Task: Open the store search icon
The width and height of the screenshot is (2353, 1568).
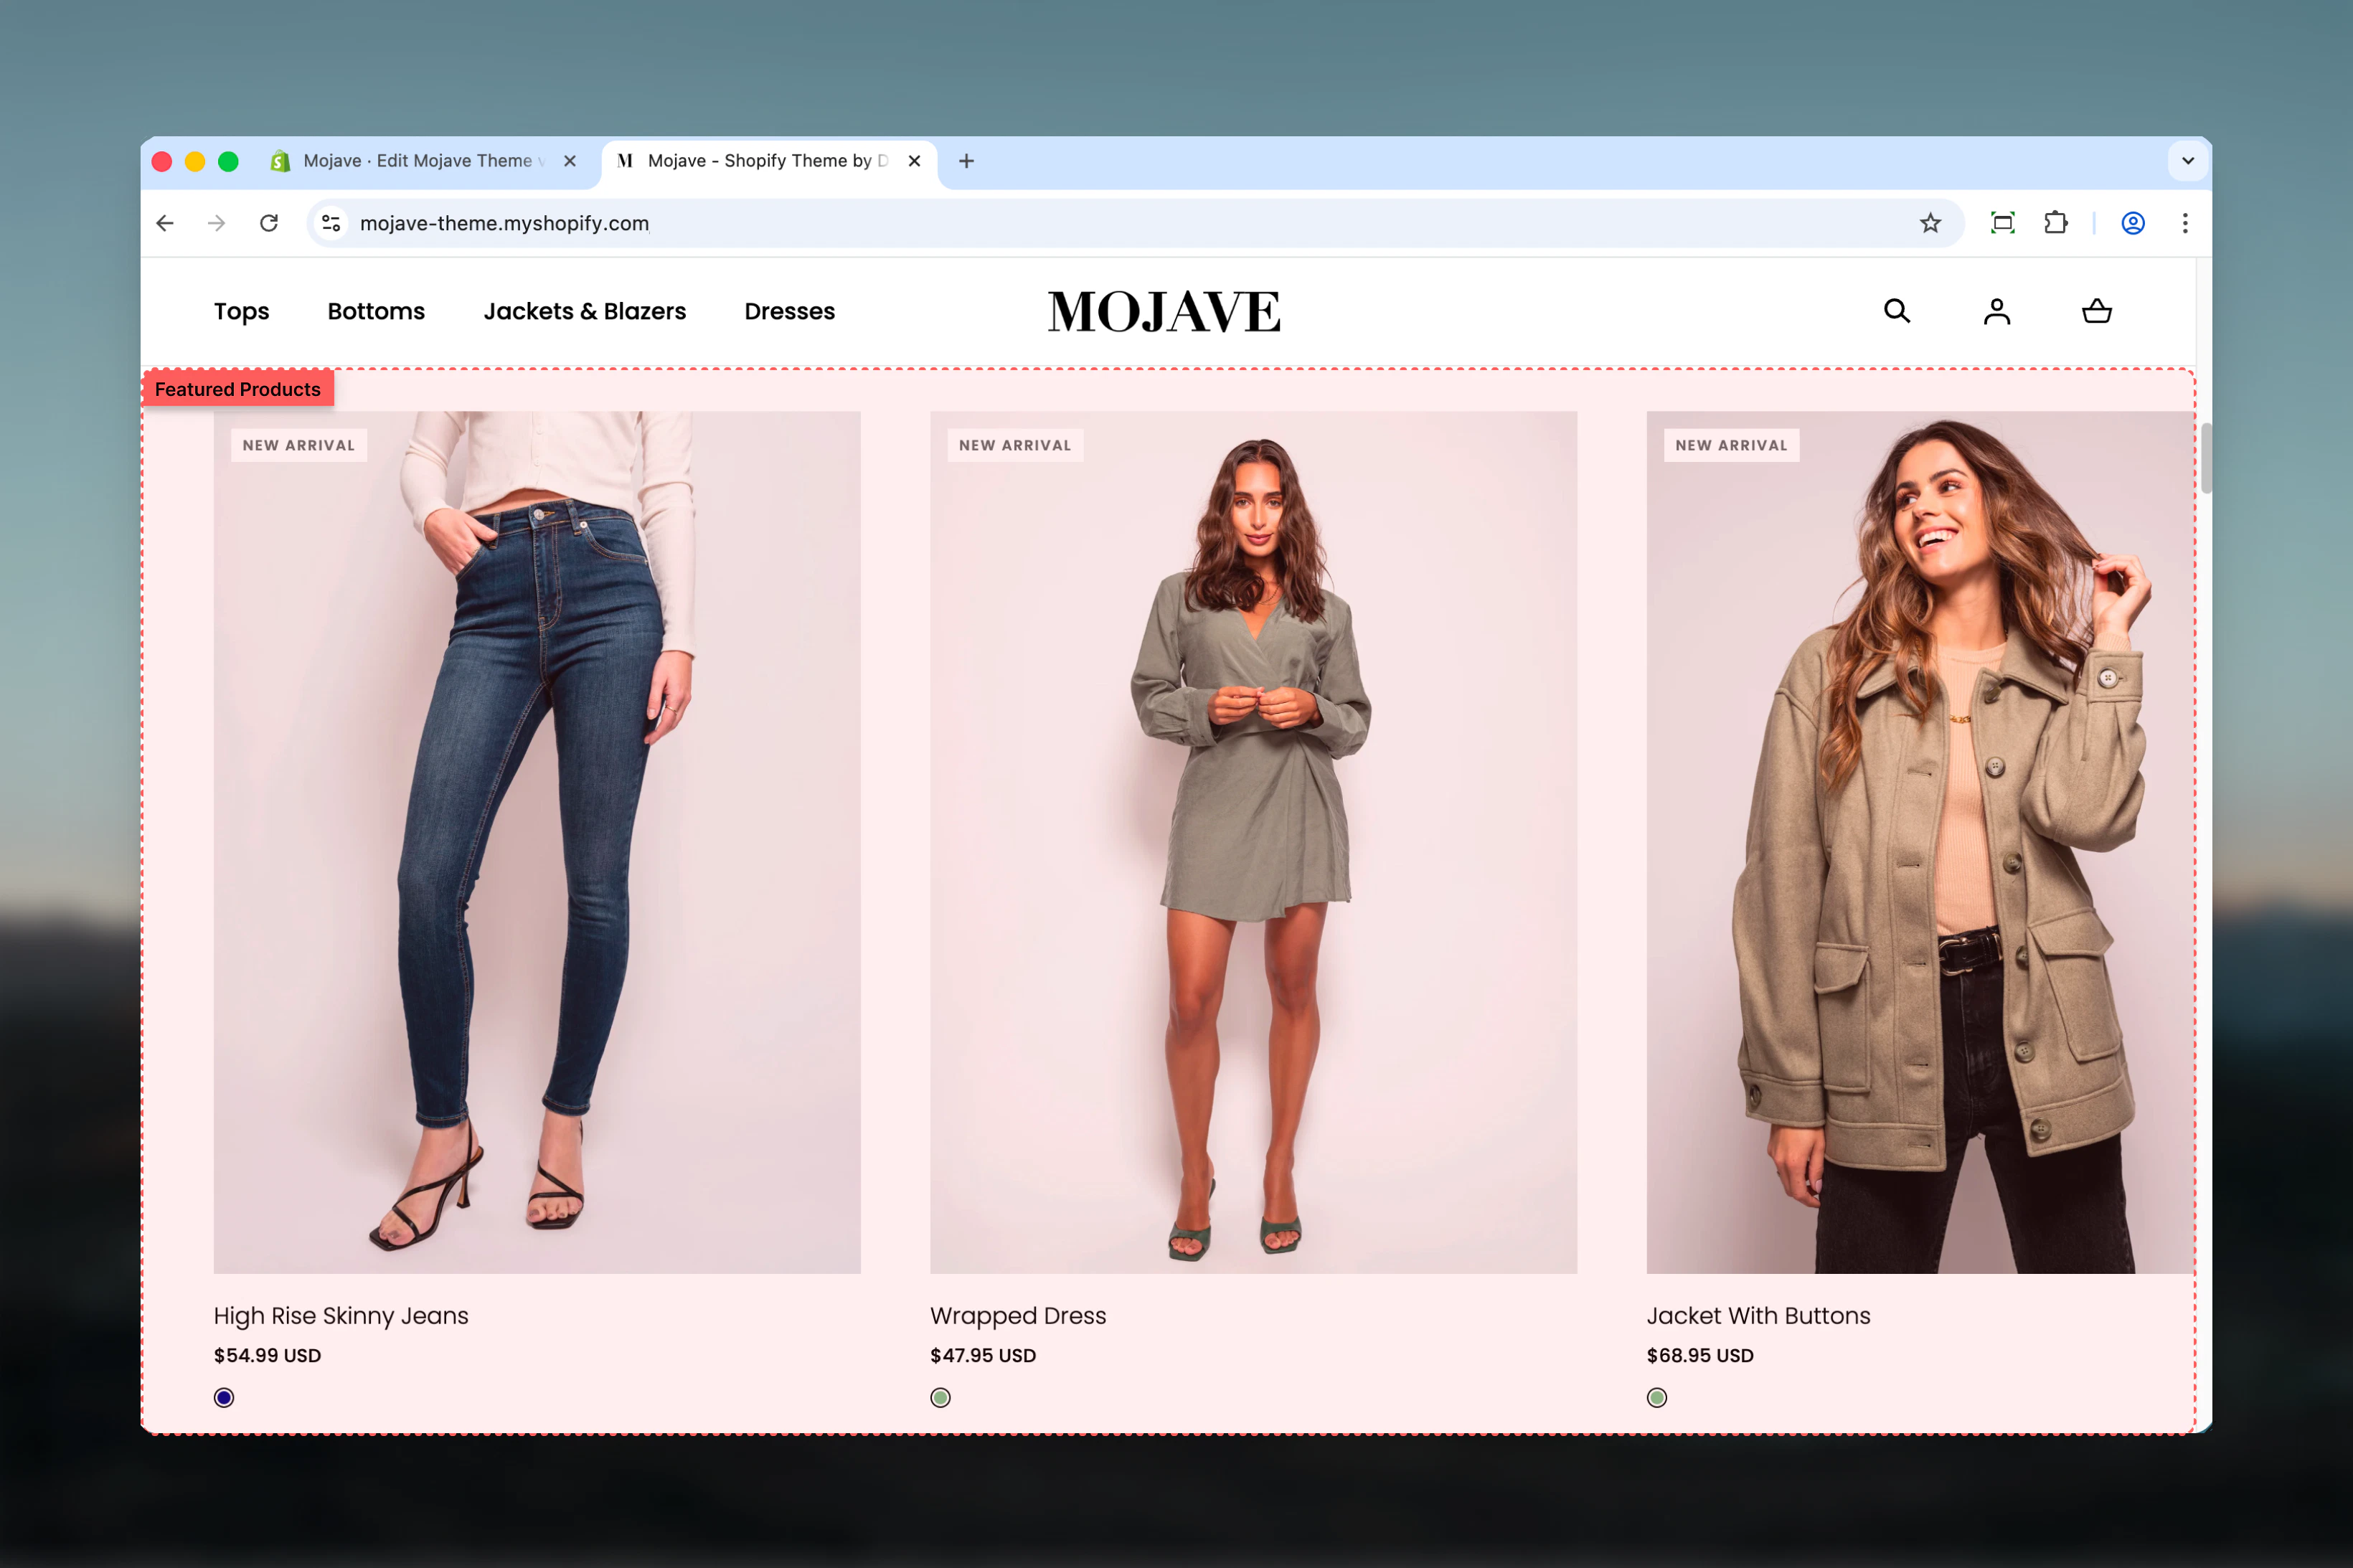Action: [x=1897, y=311]
